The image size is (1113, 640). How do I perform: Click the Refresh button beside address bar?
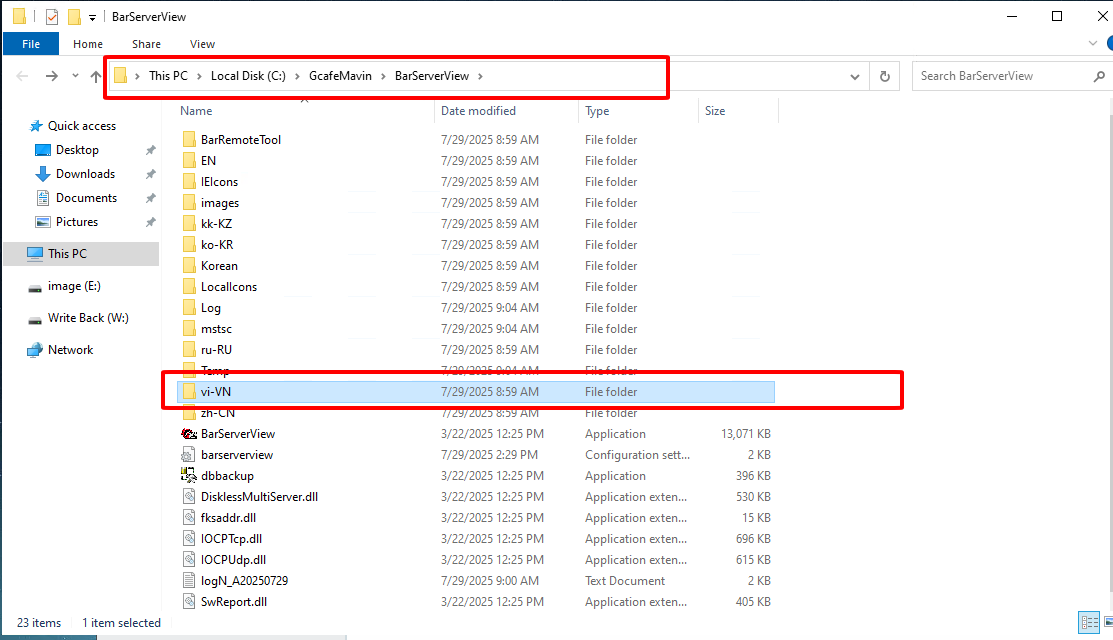tap(884, 76)
